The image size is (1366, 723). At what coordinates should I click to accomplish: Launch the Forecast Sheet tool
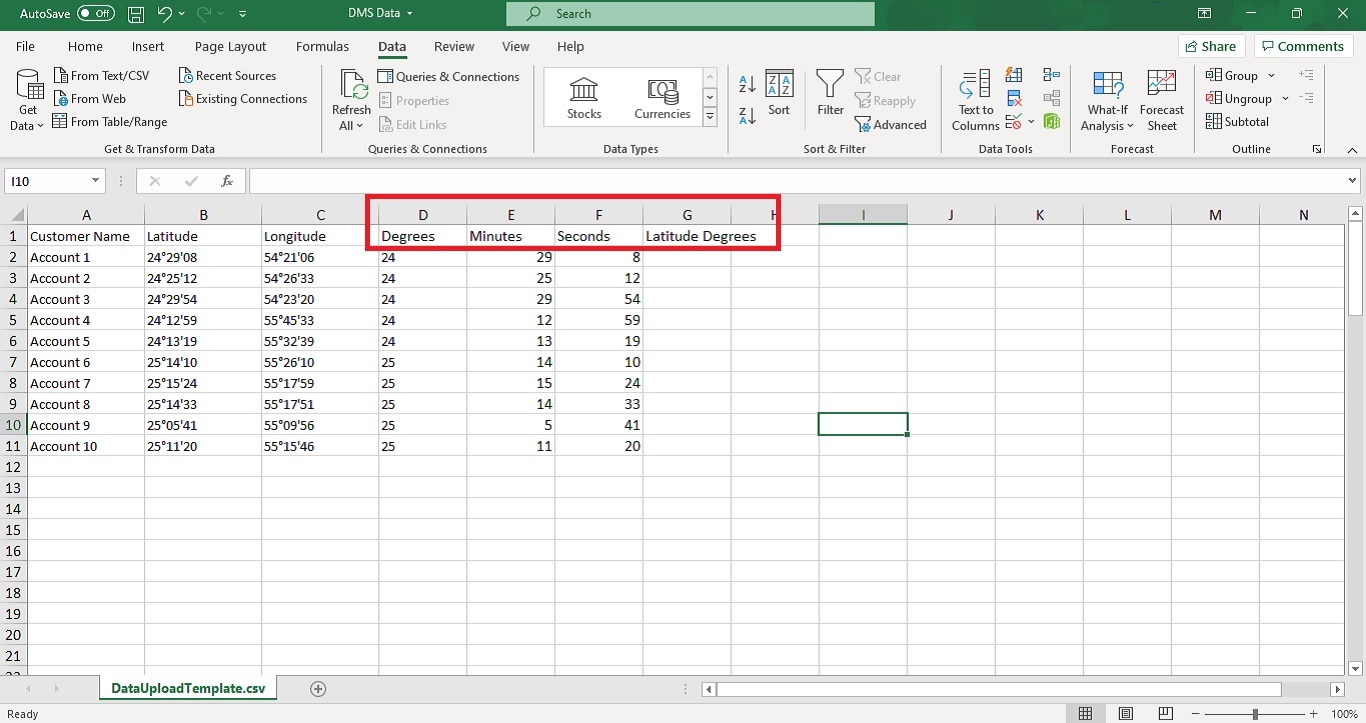(1161, 98)
